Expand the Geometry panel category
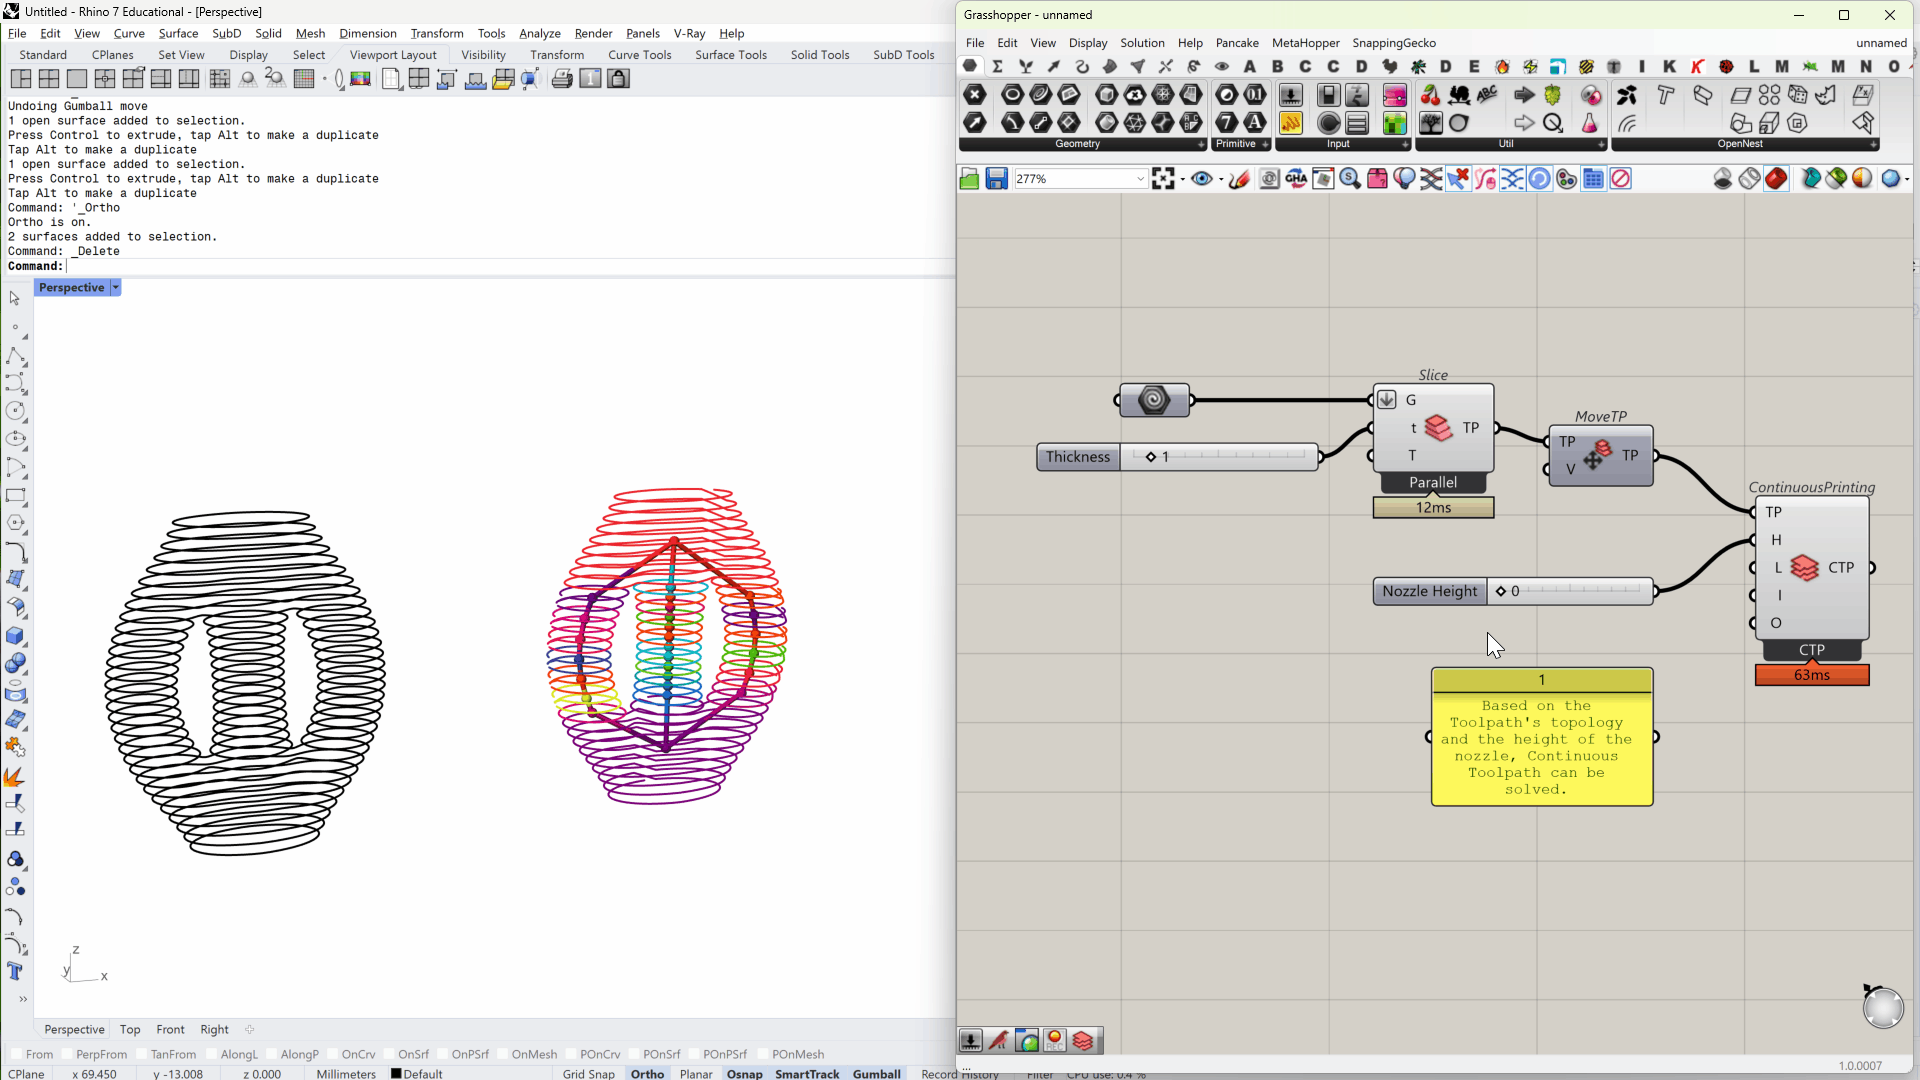 [1201, 144]
